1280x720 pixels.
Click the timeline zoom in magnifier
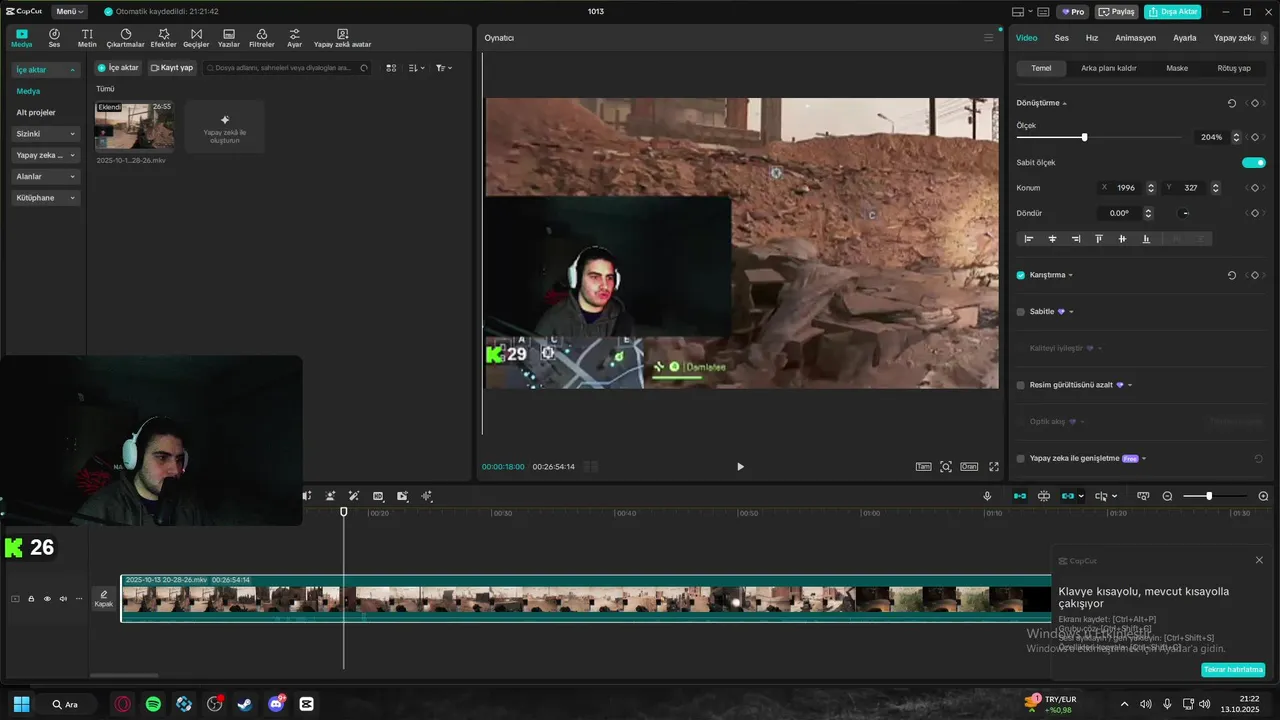pyautogui.click(x=1263, y=496)
